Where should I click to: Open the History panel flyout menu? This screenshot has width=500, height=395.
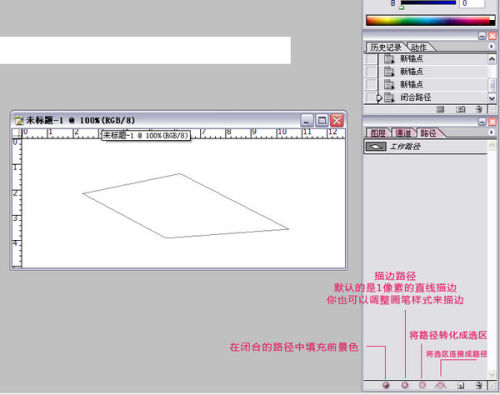click(492, 46)
